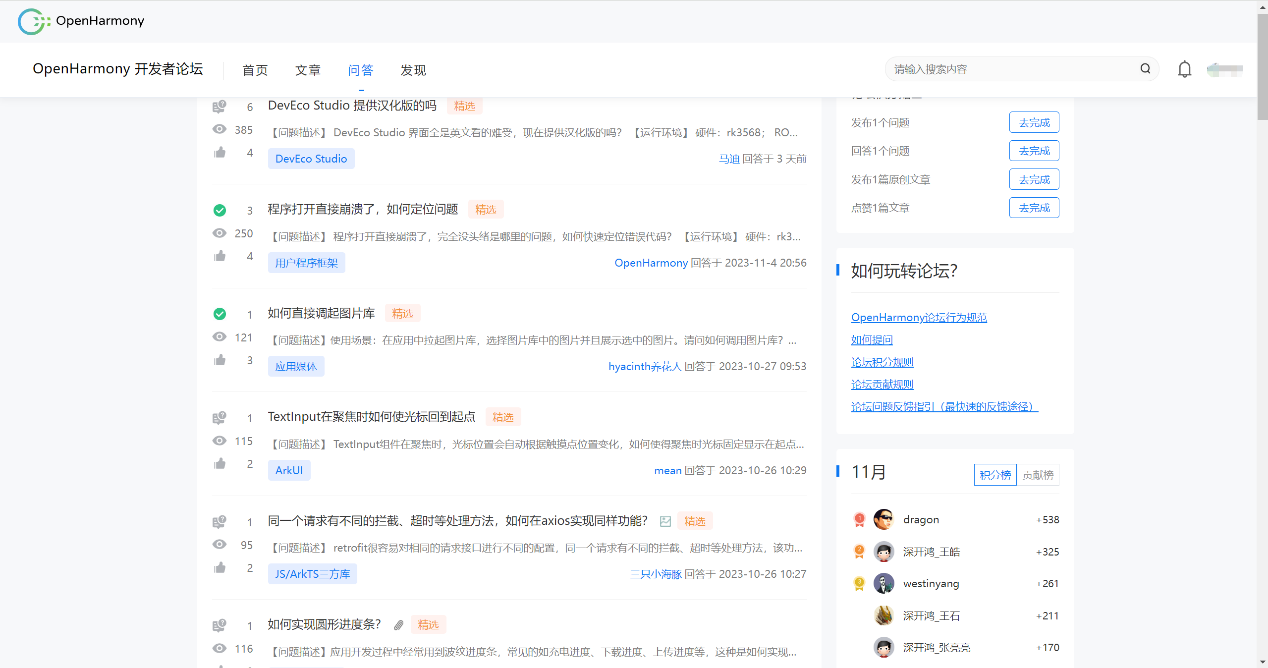This screenshot has width=1268, height=668.
Task: Click 去完成 for 回答1个问题
Action: pyautogui.click(x=1034, y=151)
